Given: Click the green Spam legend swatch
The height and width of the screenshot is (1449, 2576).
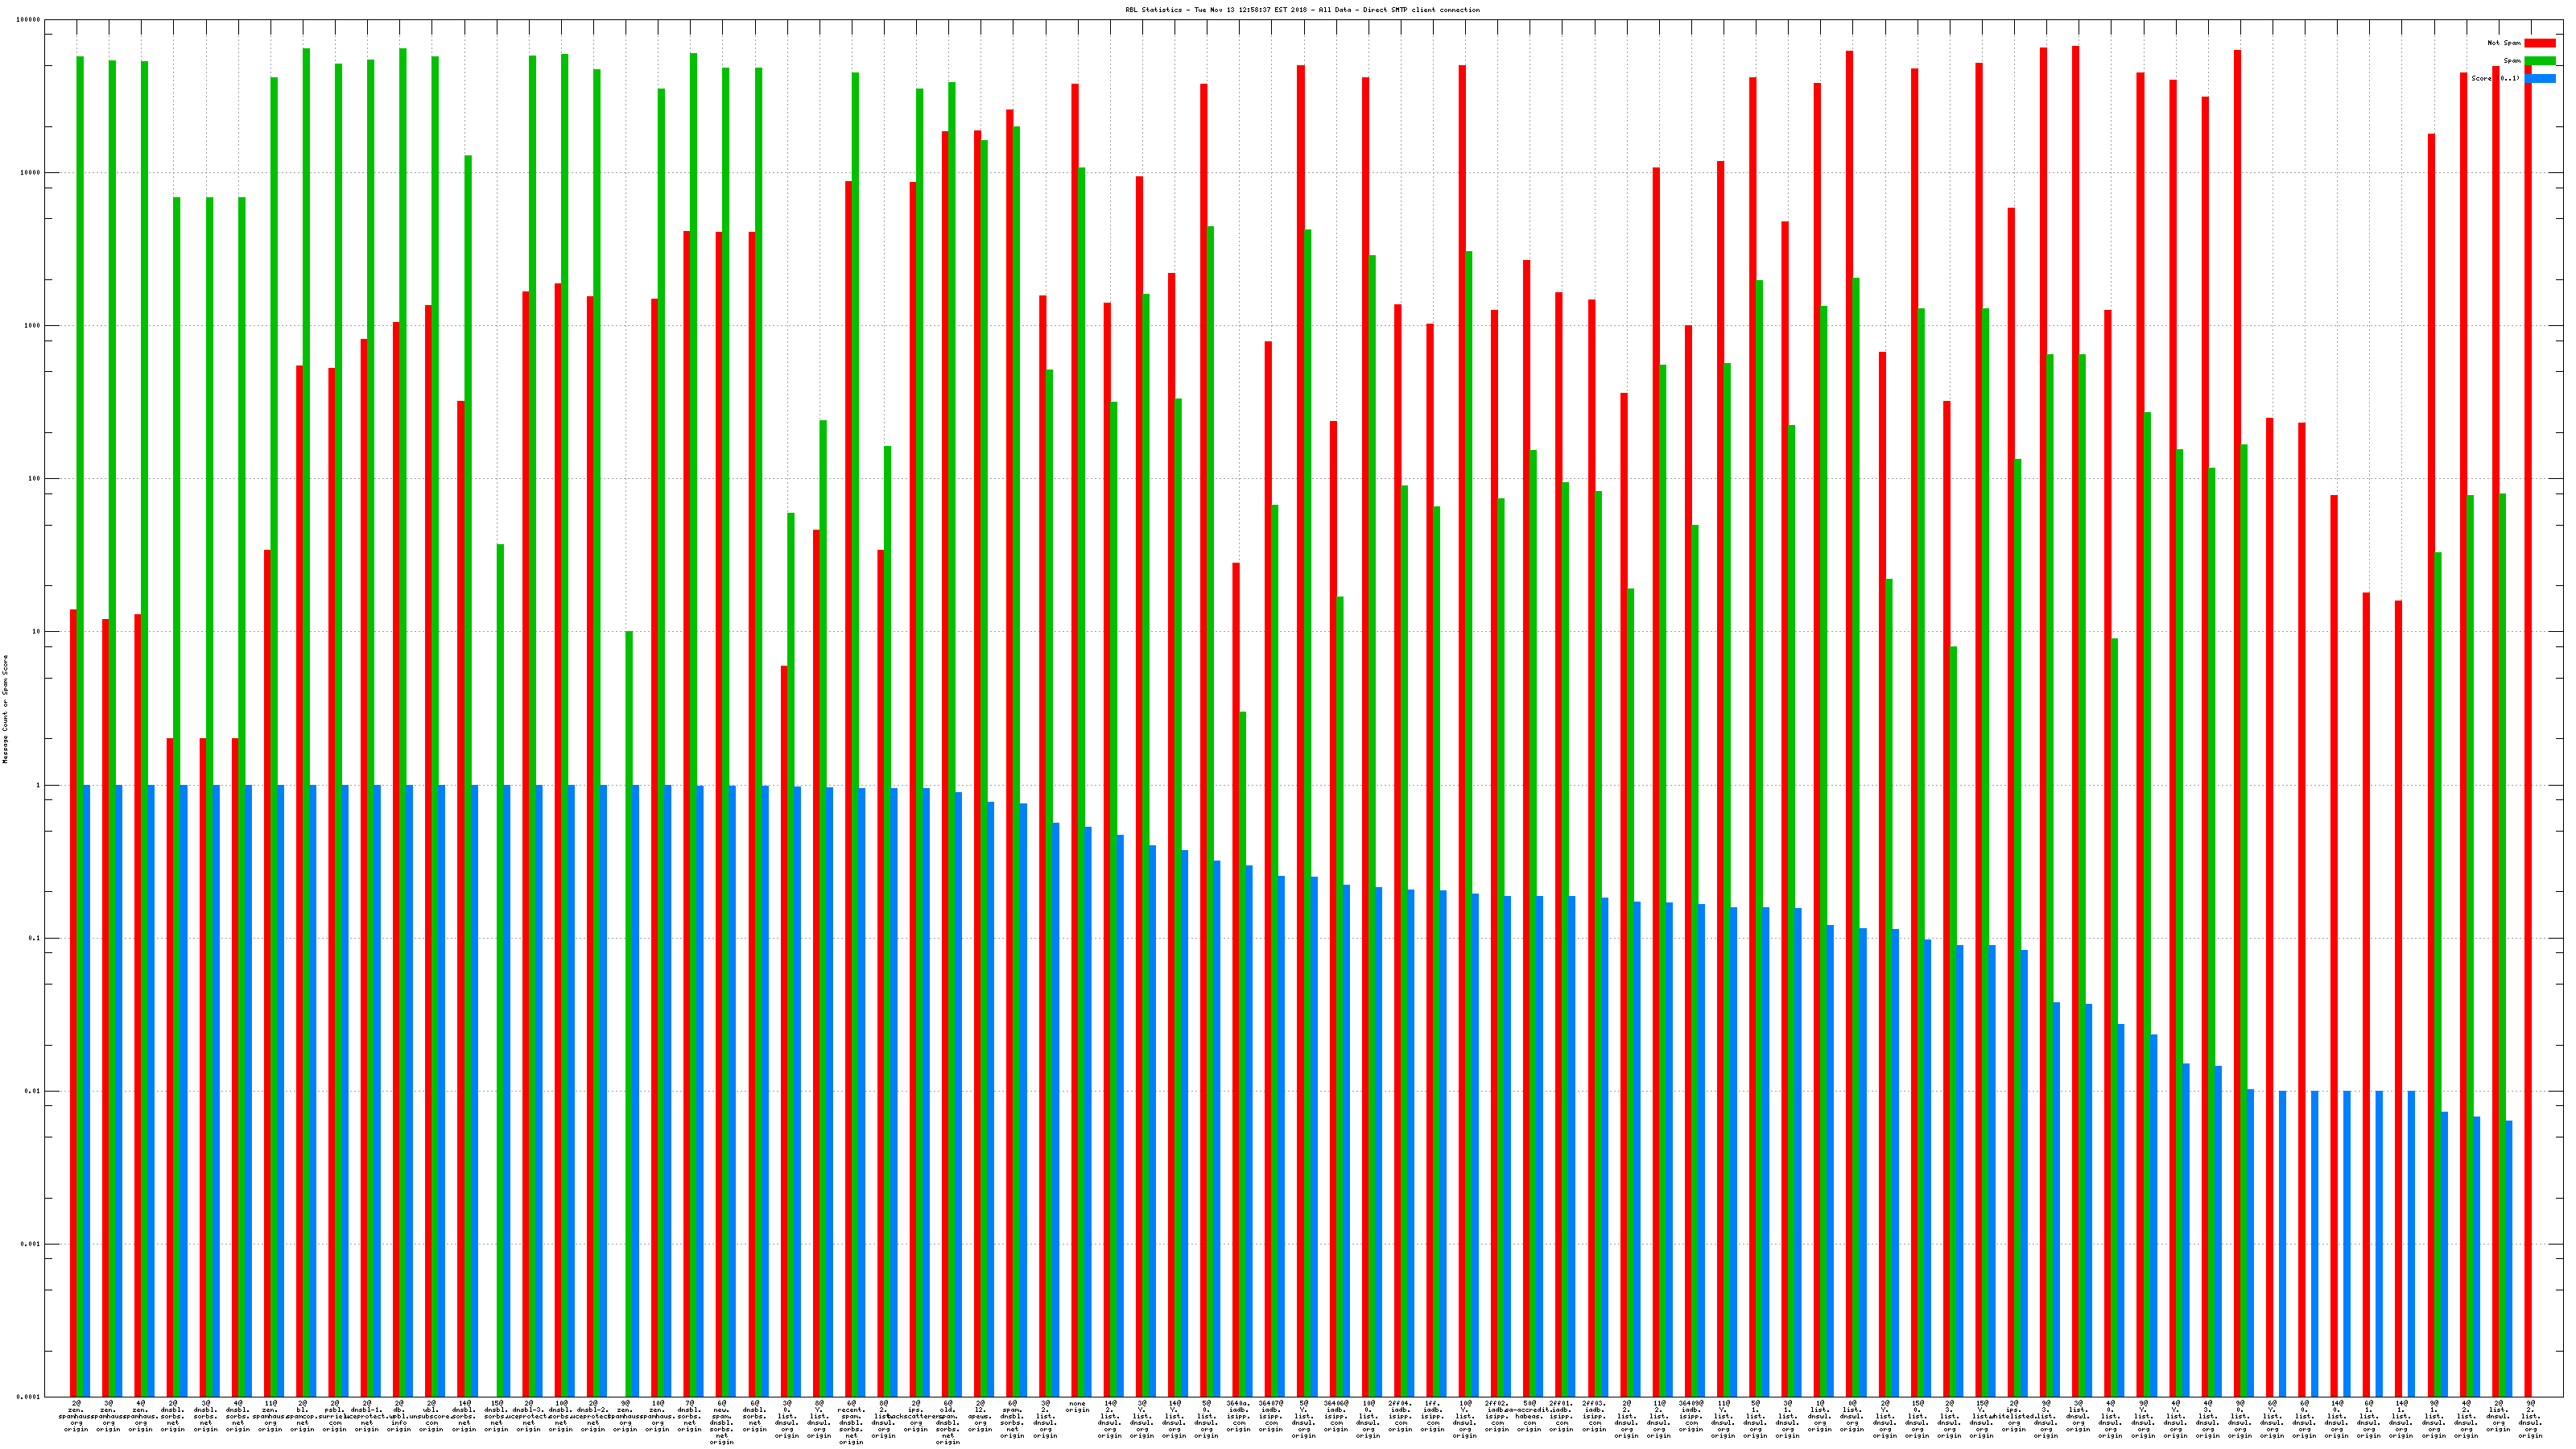Looking at the screenshot, I should pos(2539,61).
